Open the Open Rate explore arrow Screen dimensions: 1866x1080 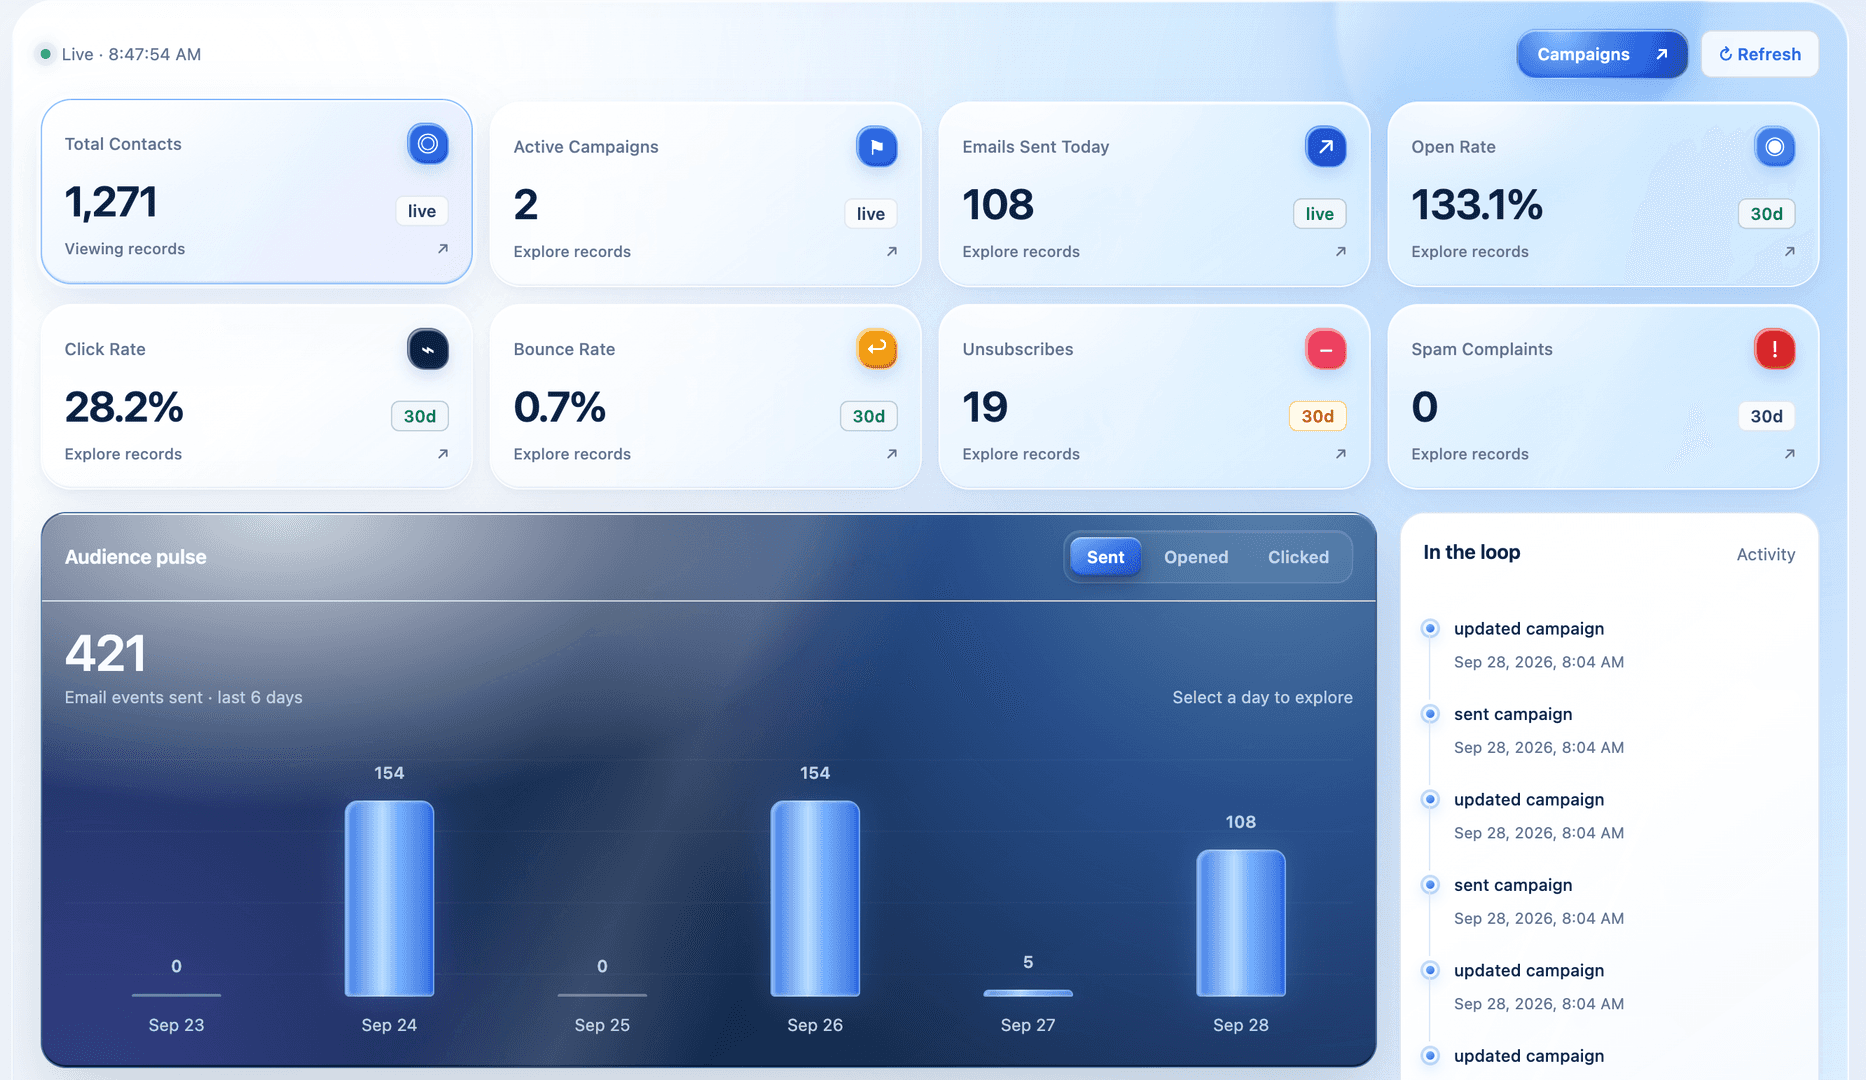click(x=1789, y=252)
